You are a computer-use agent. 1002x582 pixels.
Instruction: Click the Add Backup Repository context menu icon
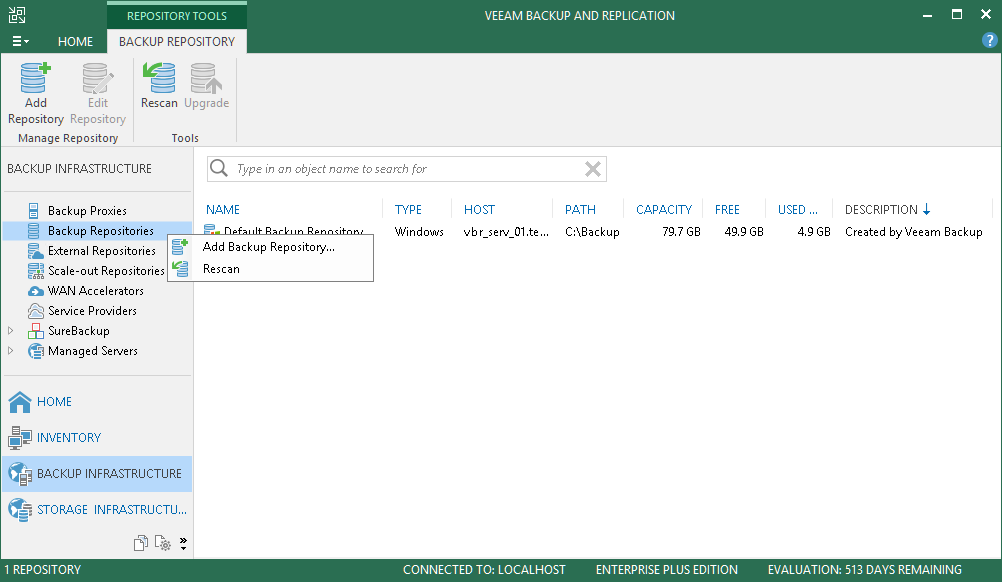pos(180,247)
